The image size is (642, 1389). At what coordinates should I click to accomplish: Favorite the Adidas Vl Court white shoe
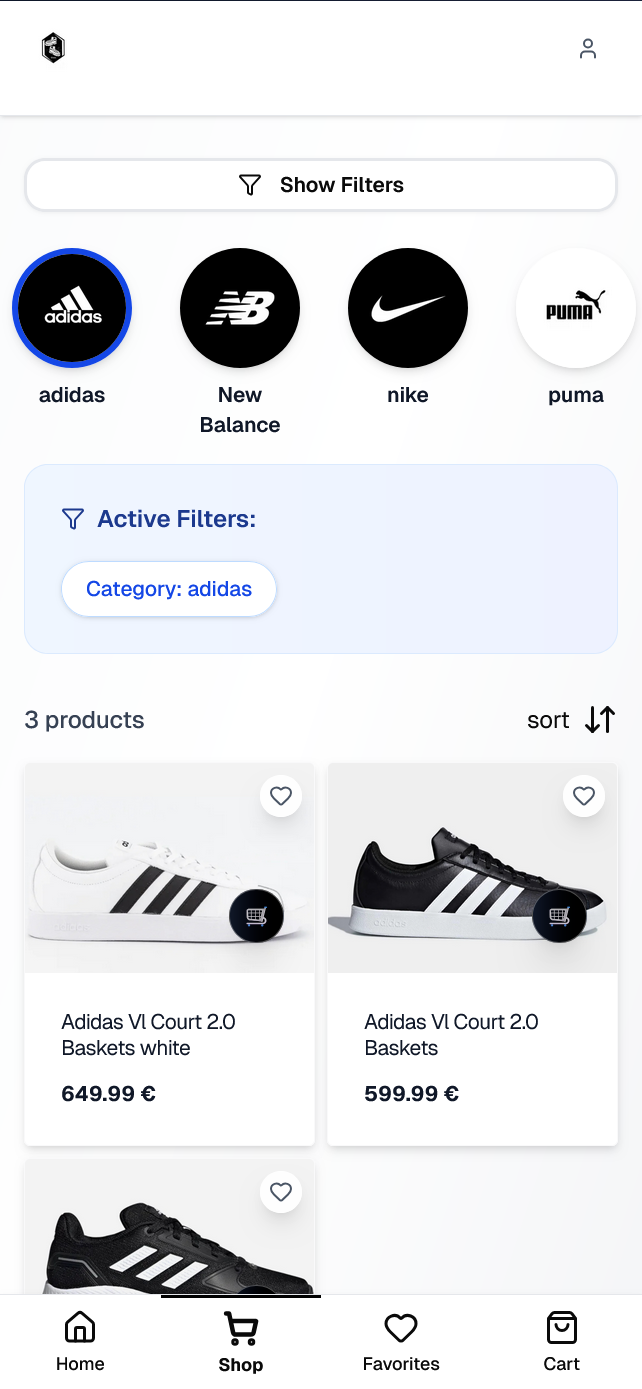[x=281, y=796]
